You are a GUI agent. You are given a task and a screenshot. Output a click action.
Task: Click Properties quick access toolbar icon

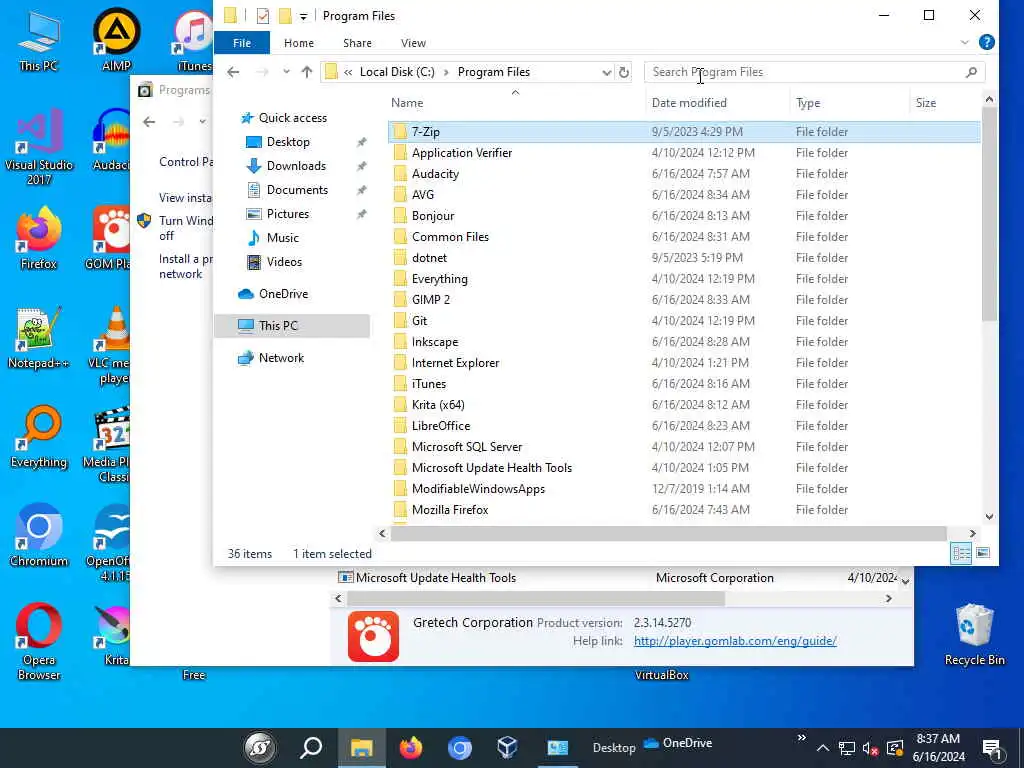(263, 16)
